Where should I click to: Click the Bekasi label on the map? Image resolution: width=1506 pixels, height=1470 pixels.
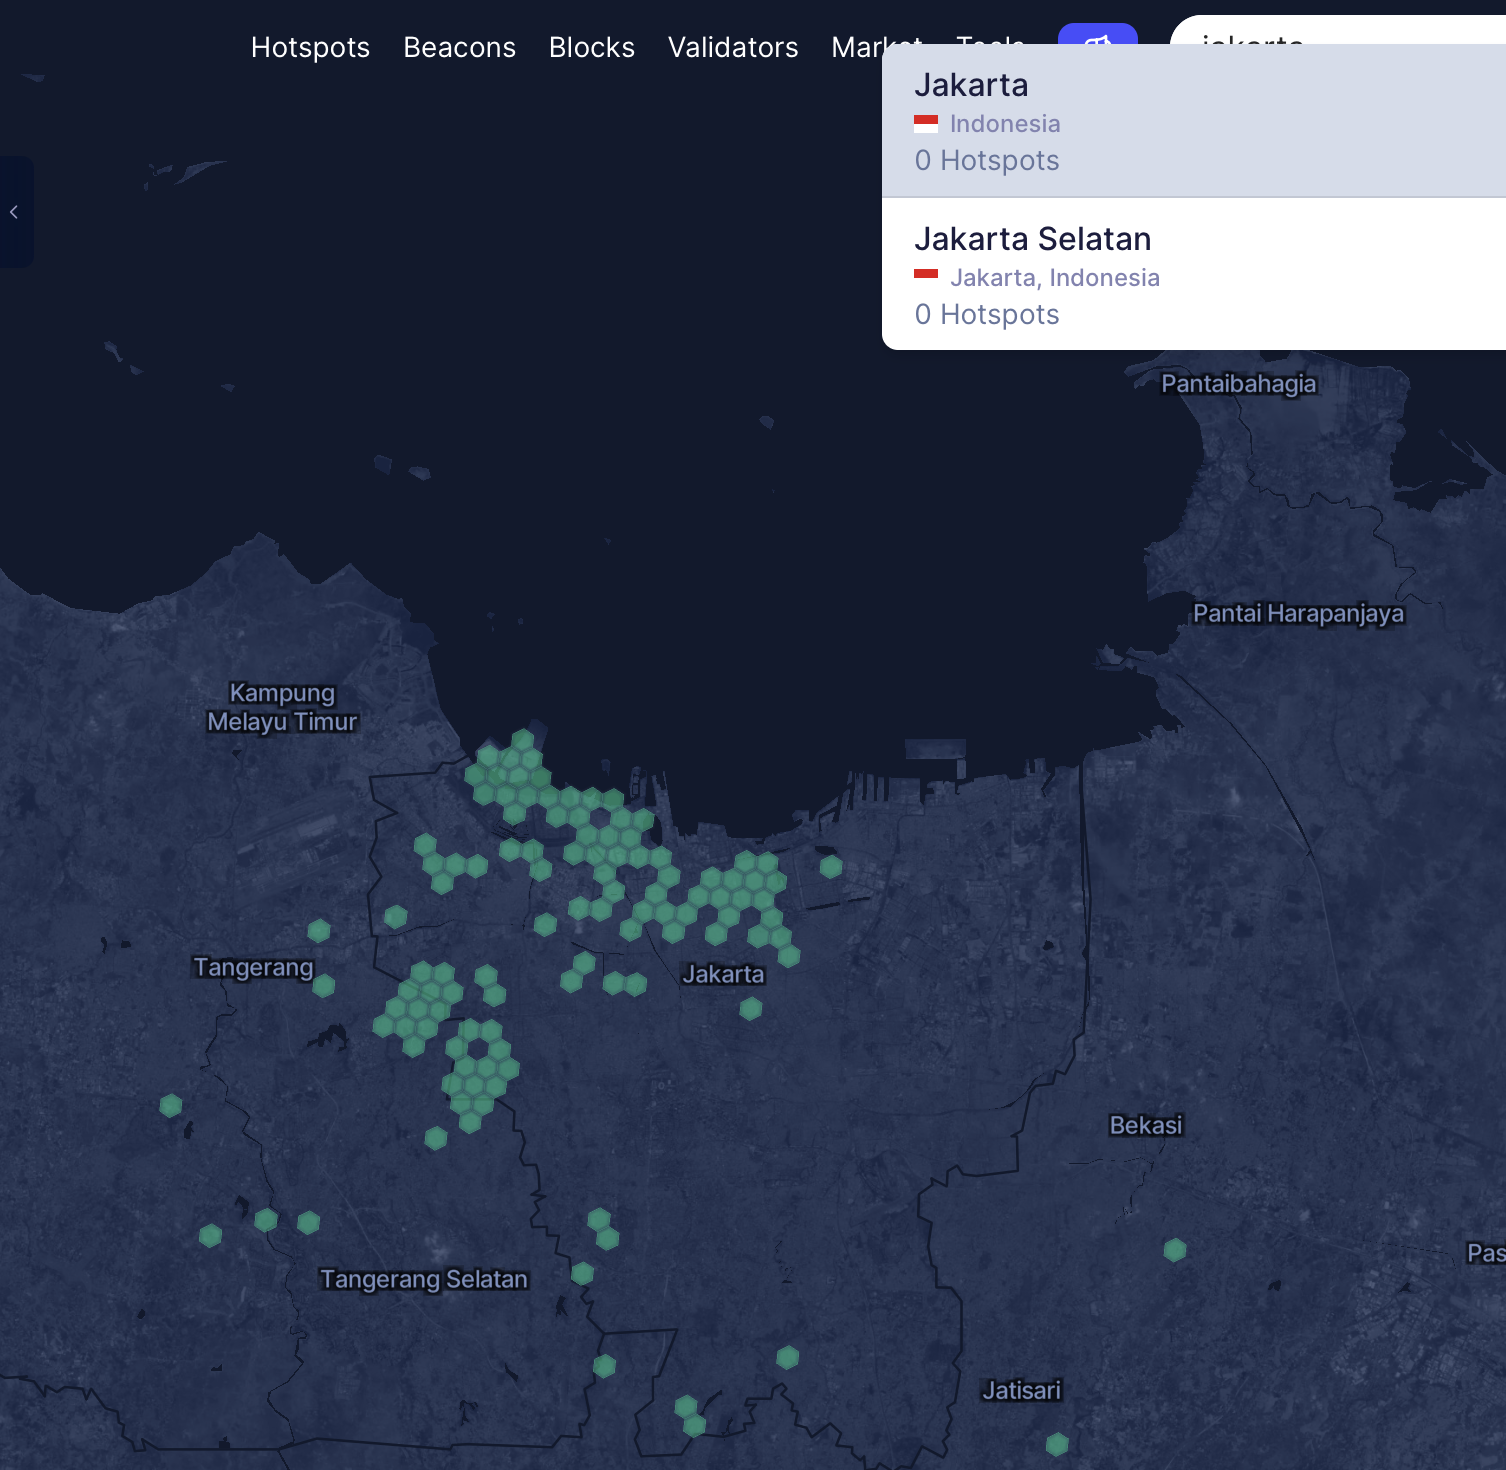[x=1146, y=1125]
